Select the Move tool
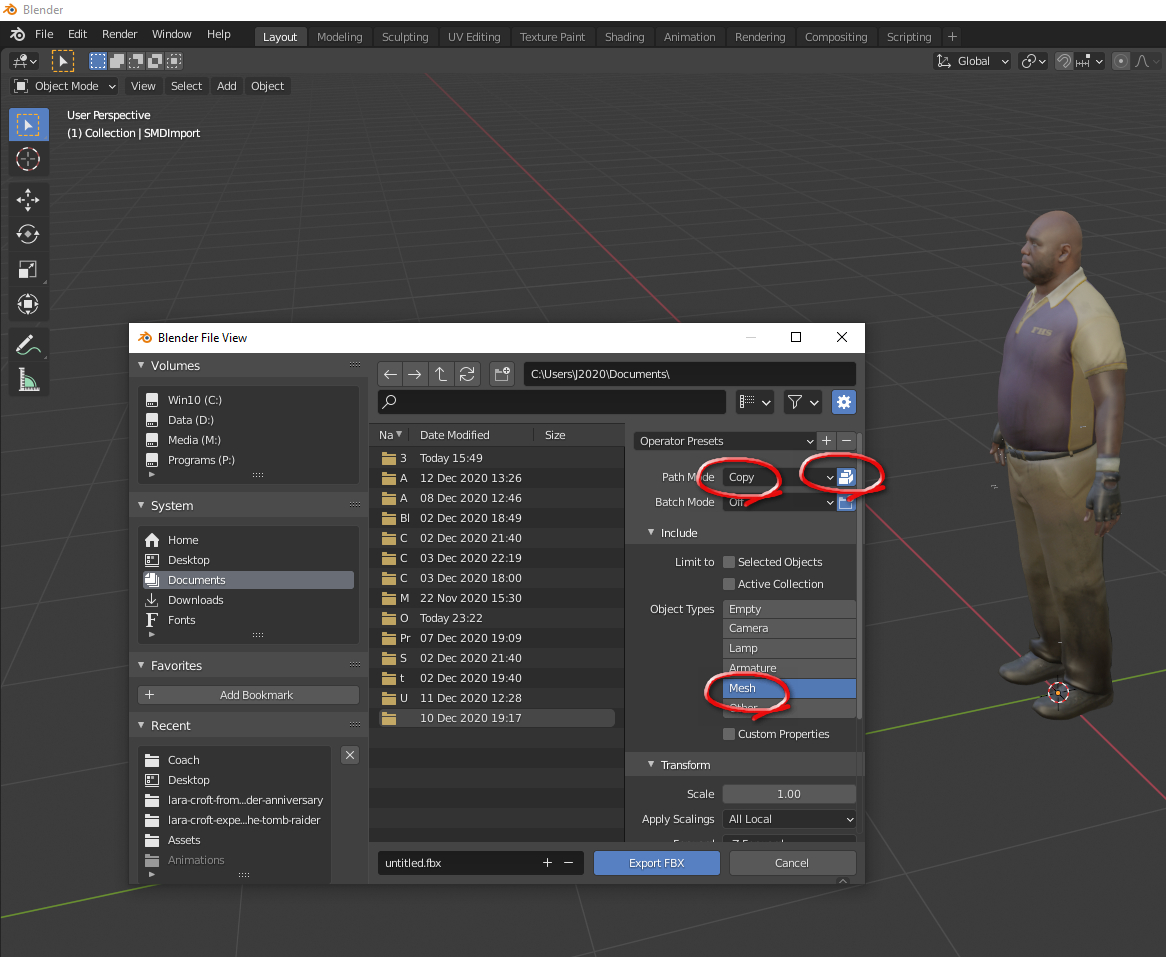The image size is (1166, 957). [28, 199]
